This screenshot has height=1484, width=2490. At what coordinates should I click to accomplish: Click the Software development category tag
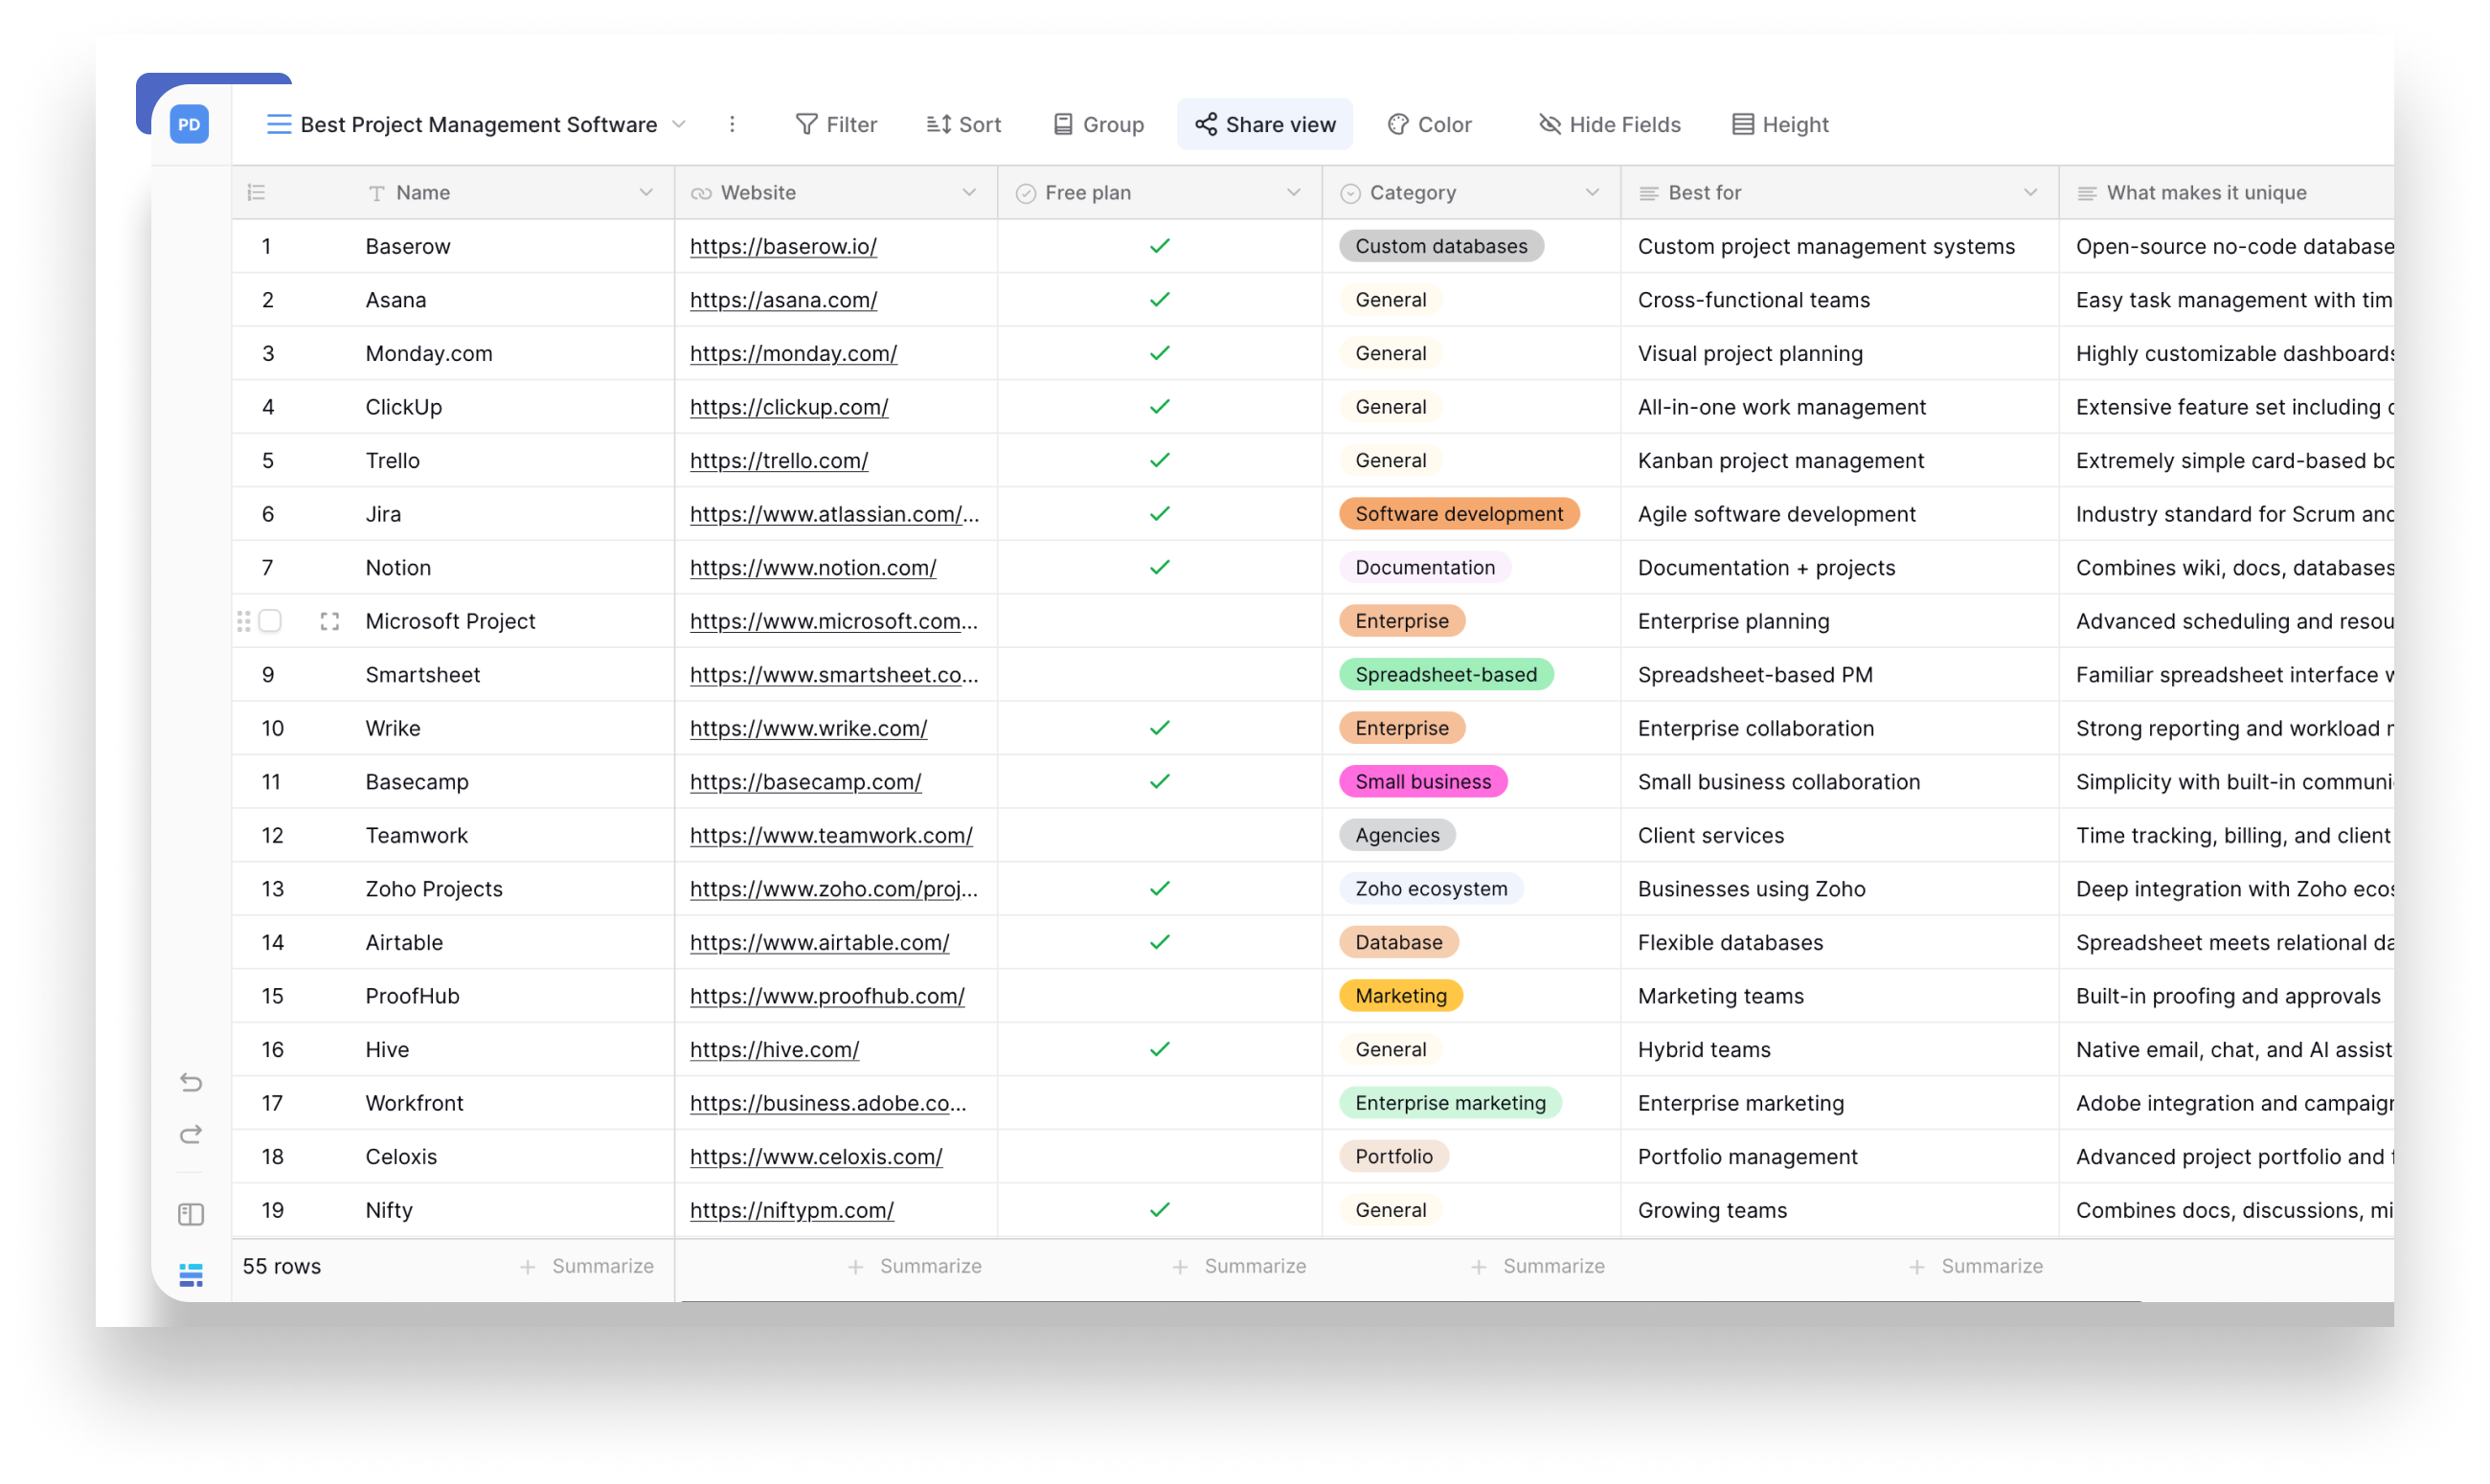coord(1460,514)
